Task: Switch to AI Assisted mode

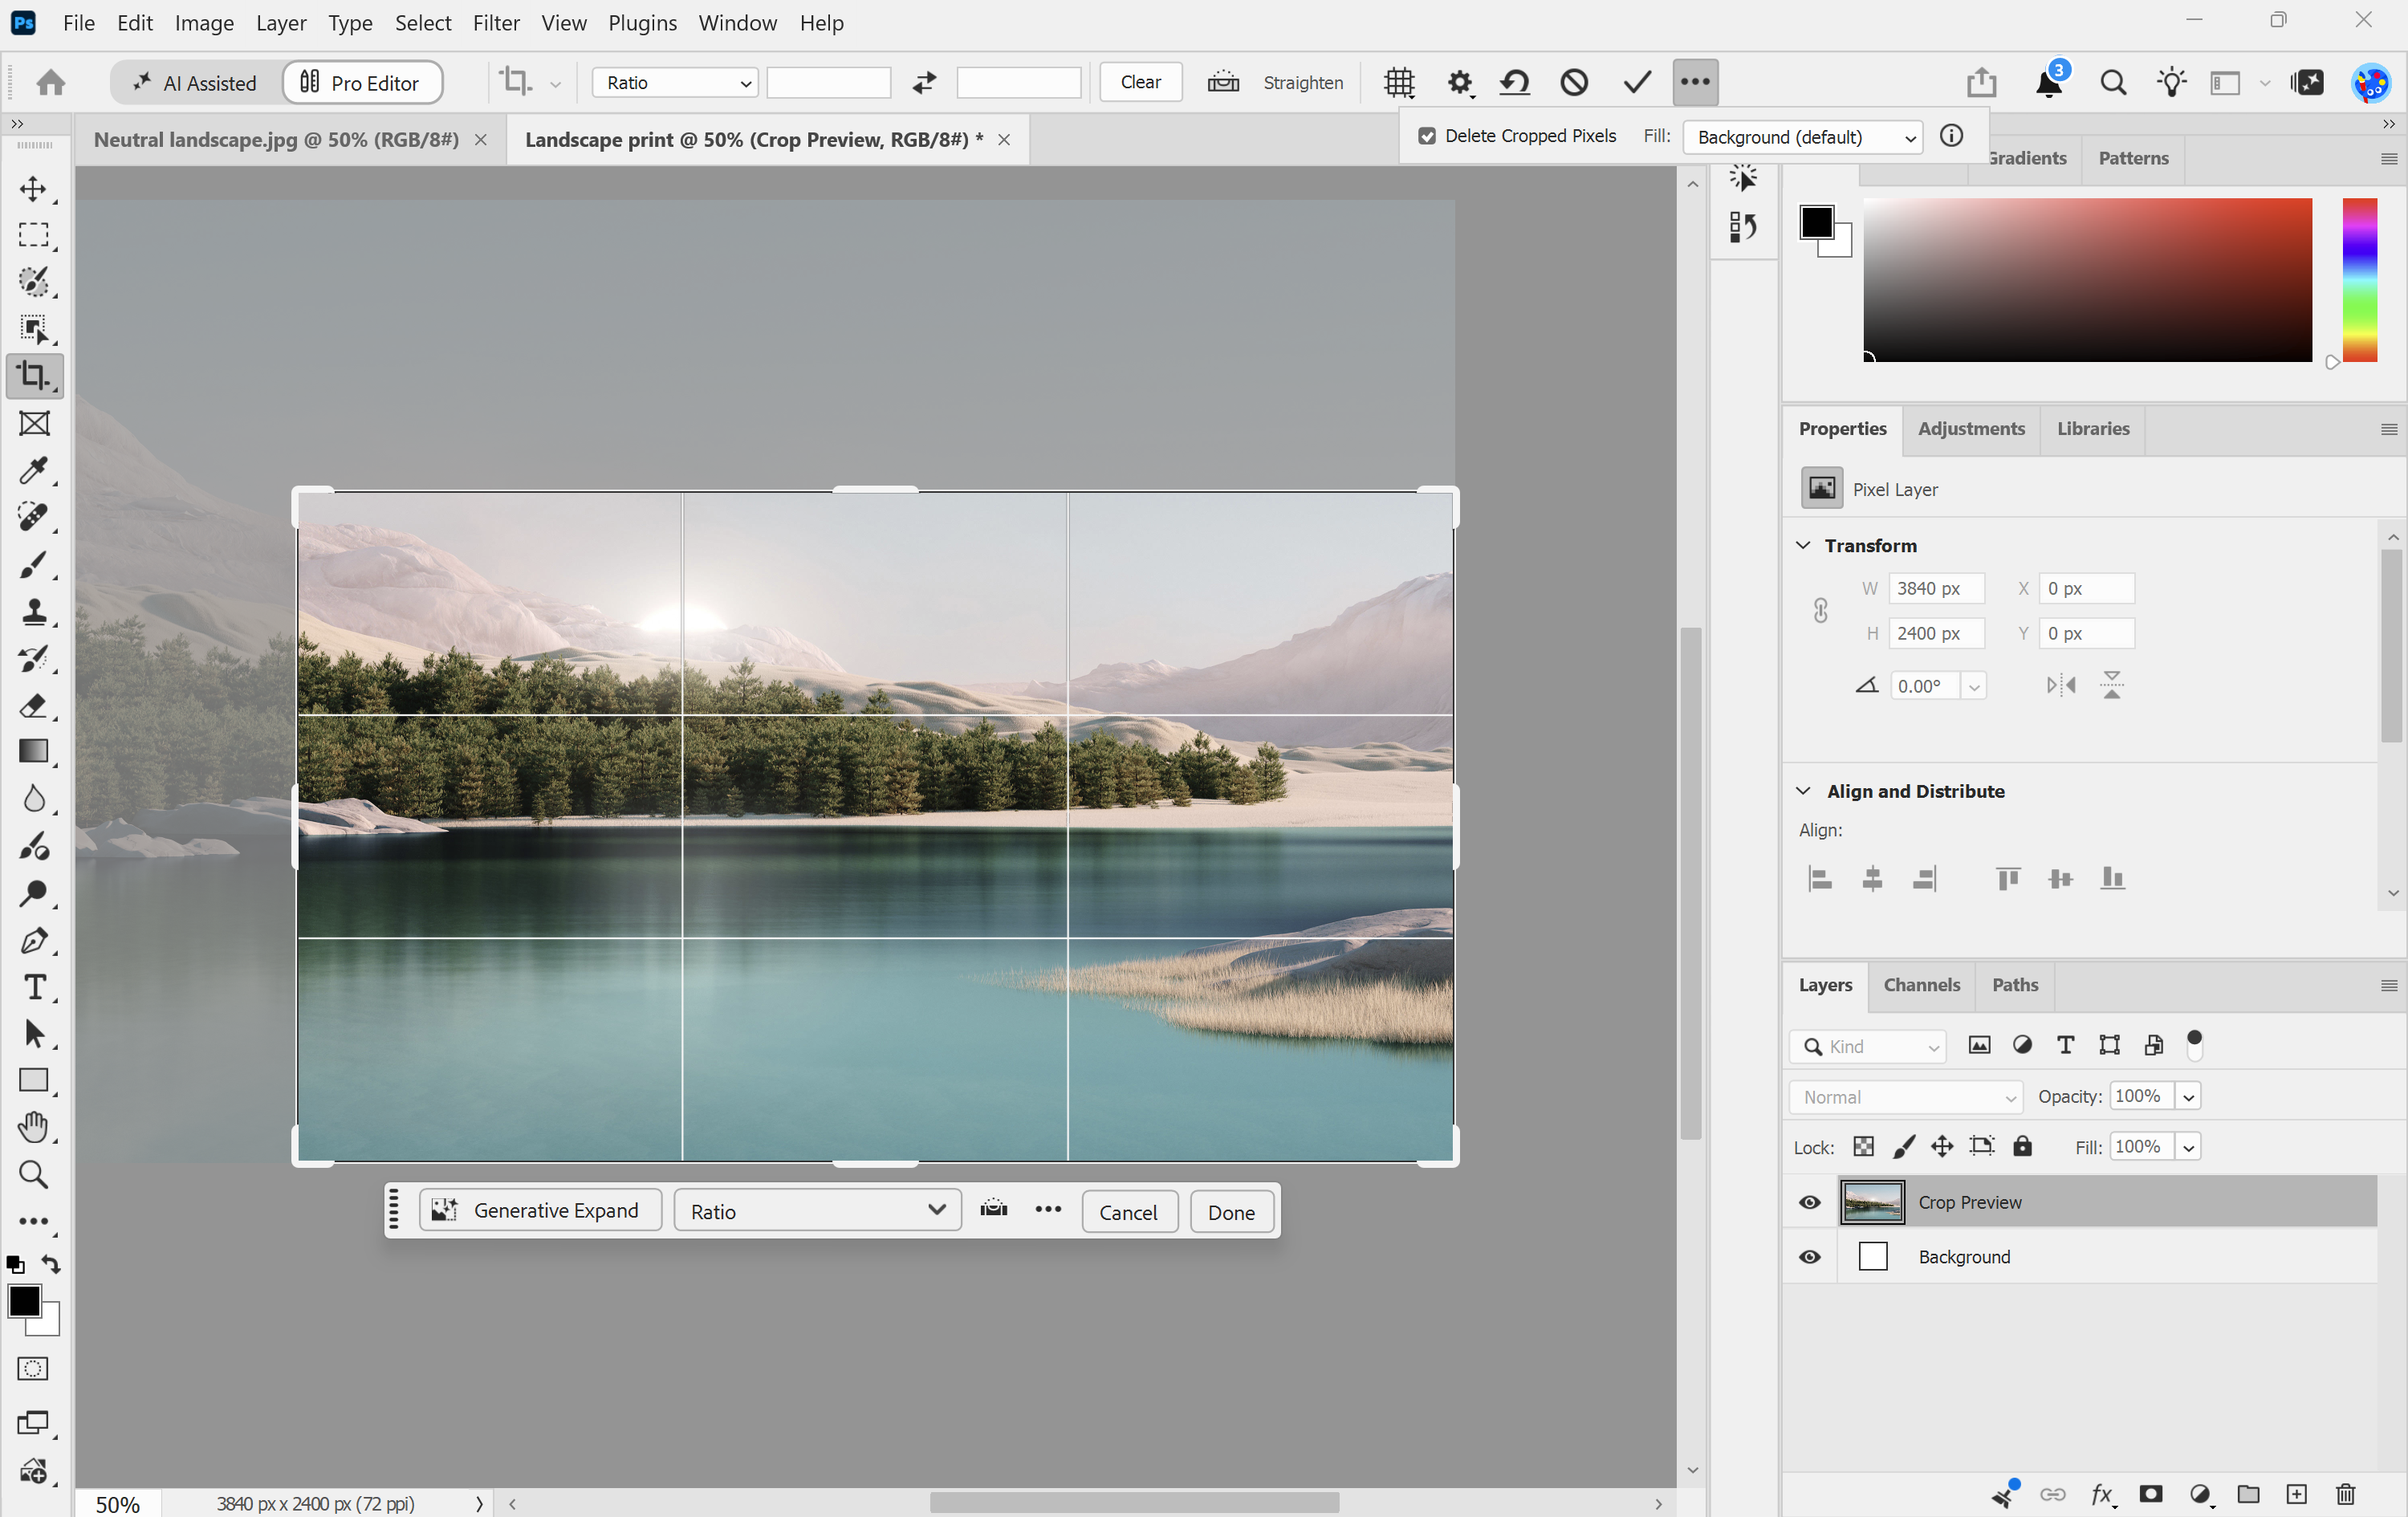Action: (196, 83)
